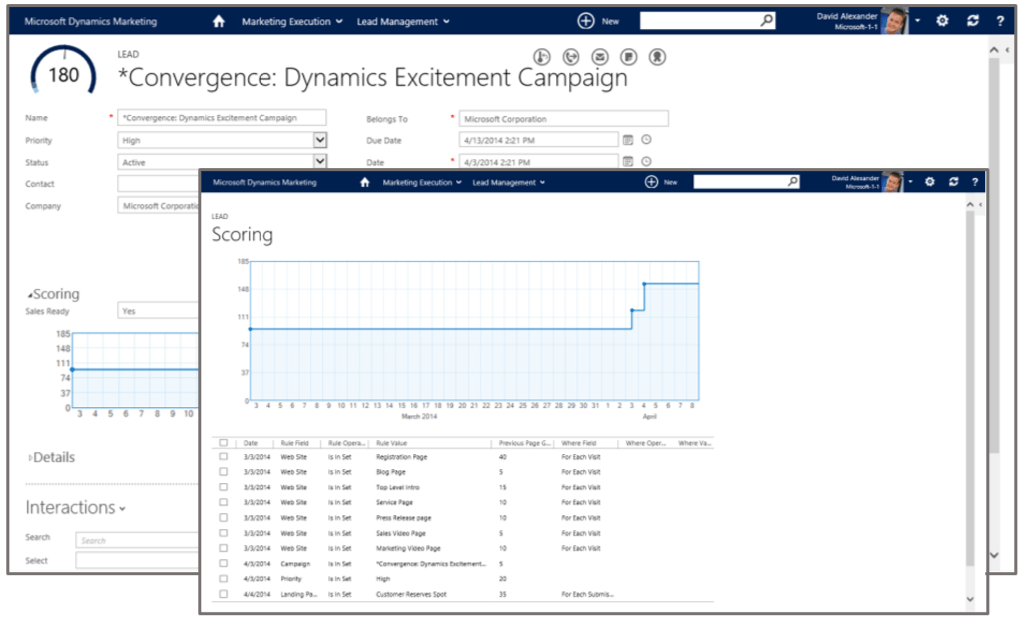This screenshot has width=1034, height=638.
Task: Check the select-all box in the scoring table header
Action: [222, 441]
